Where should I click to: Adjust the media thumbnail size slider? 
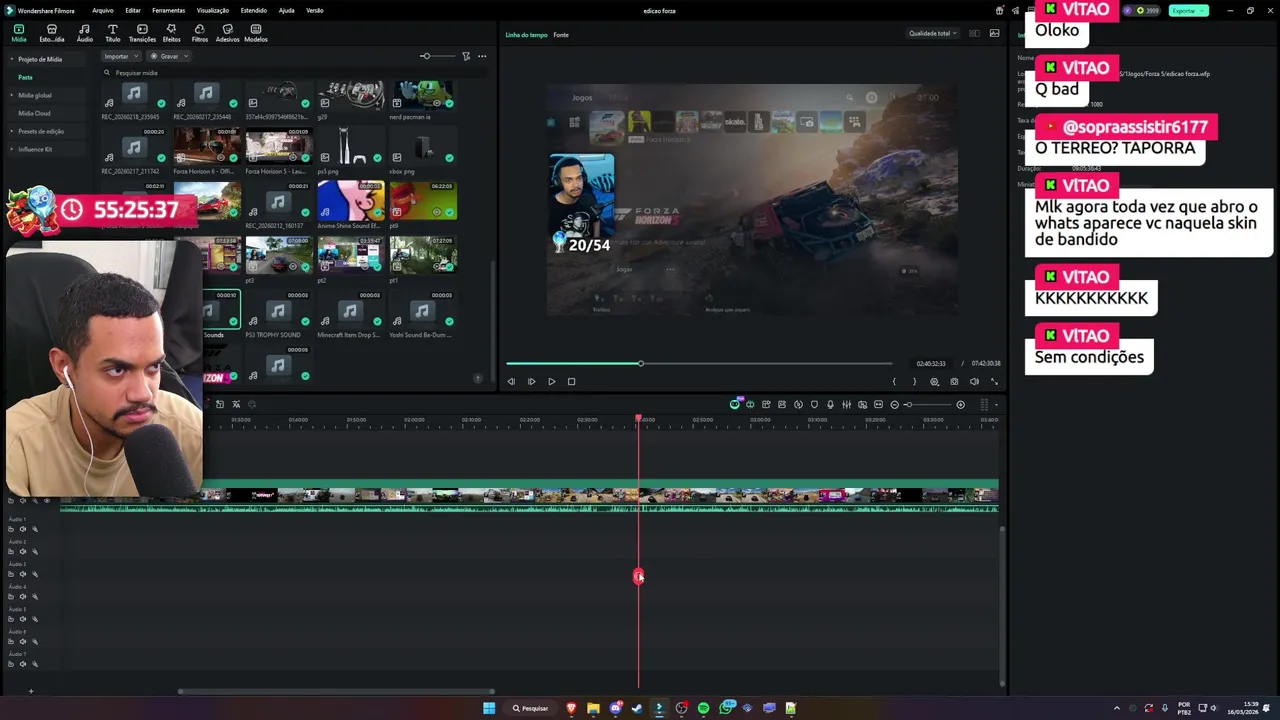pos(436,56)
